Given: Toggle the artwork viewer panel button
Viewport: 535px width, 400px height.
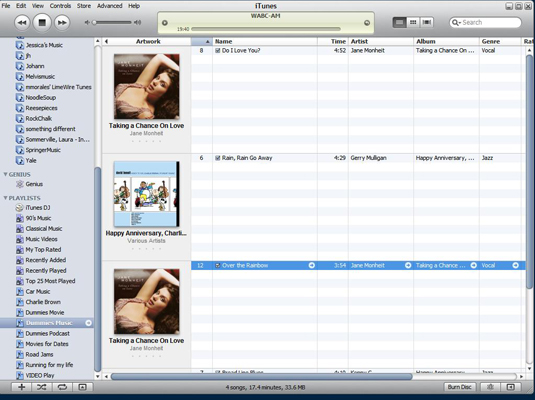Looking at the screenshot, I should click(82, 387).
